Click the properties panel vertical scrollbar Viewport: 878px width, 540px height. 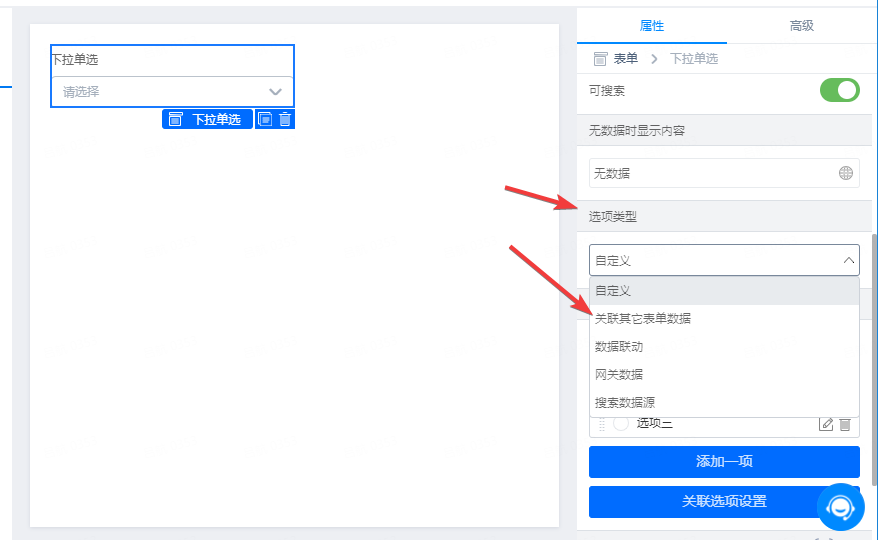[x=875, y=359]
